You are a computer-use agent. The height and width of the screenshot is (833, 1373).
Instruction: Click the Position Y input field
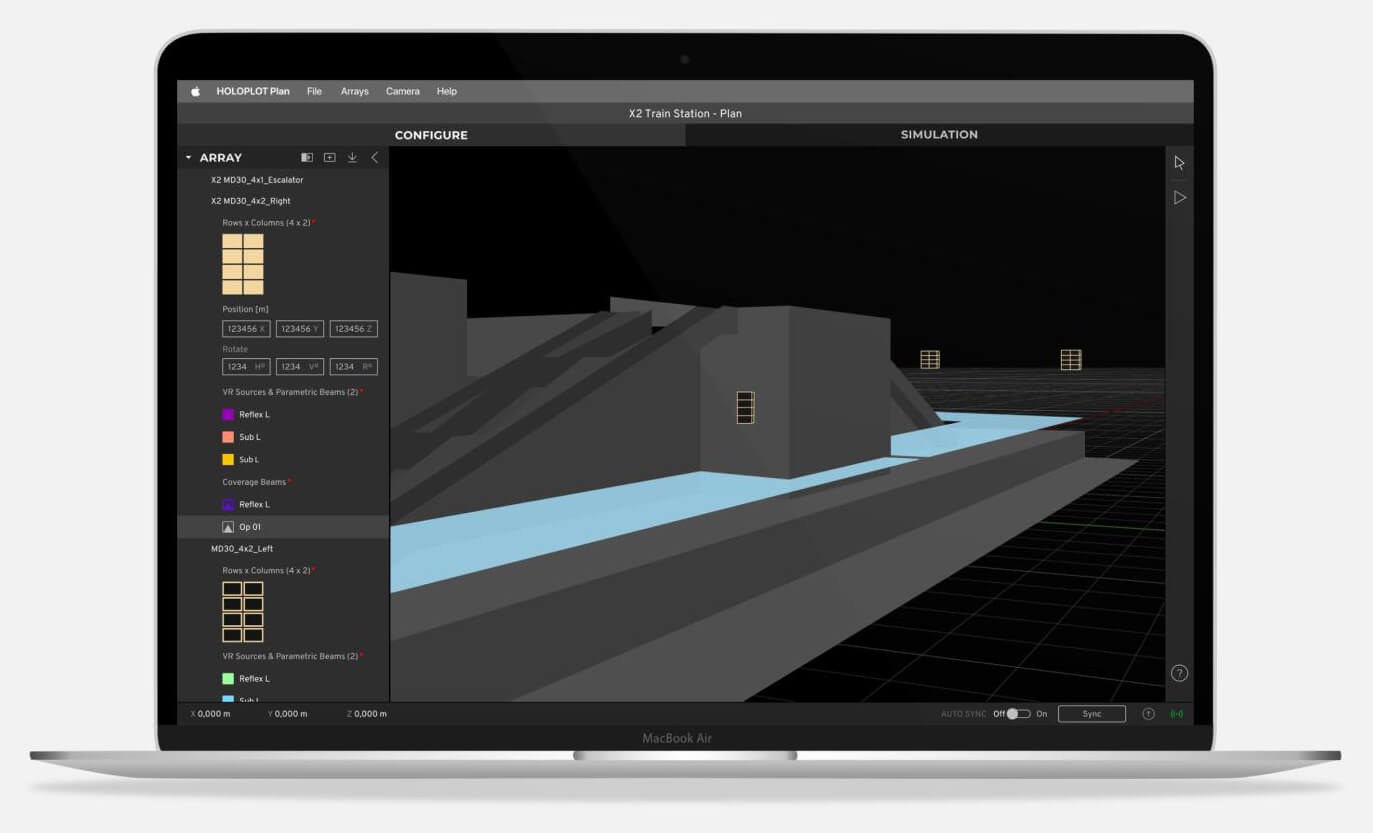point(300,329)
